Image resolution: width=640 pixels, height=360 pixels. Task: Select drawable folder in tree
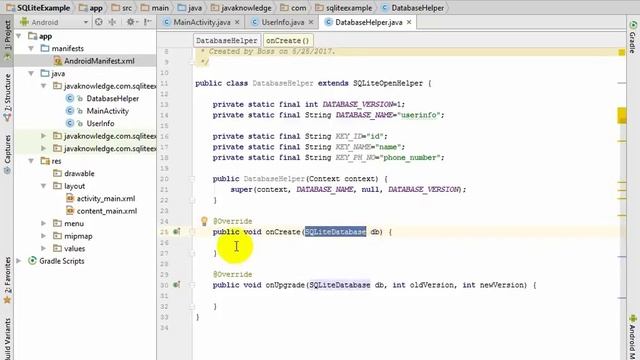tap(79, 173)
